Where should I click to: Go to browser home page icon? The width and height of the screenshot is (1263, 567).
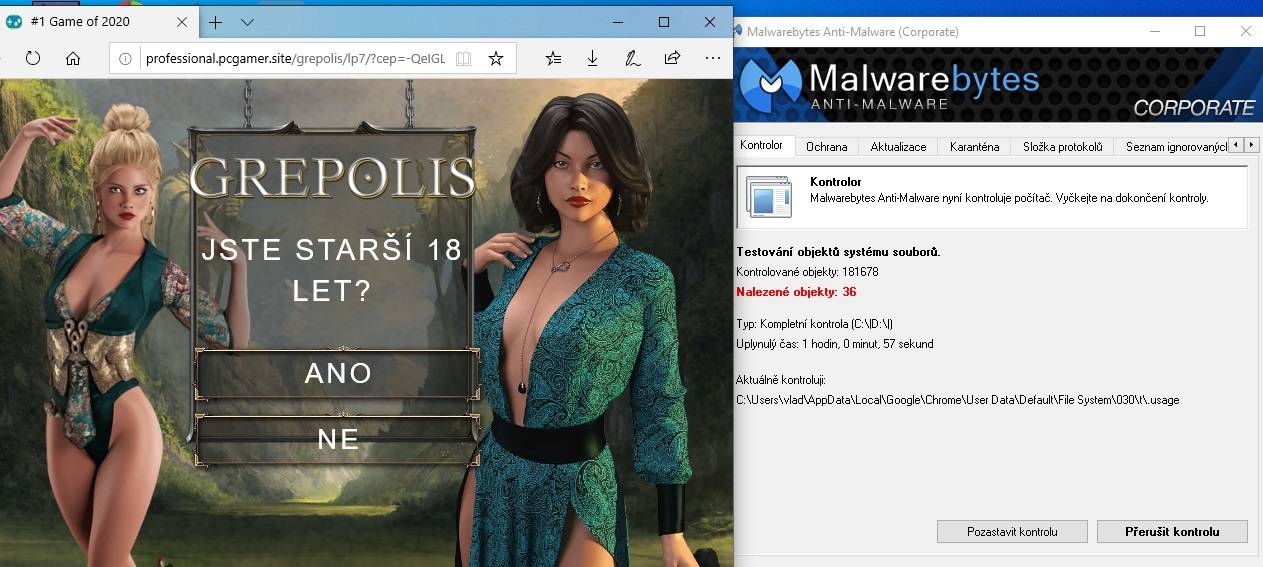[x=73, y=58]
